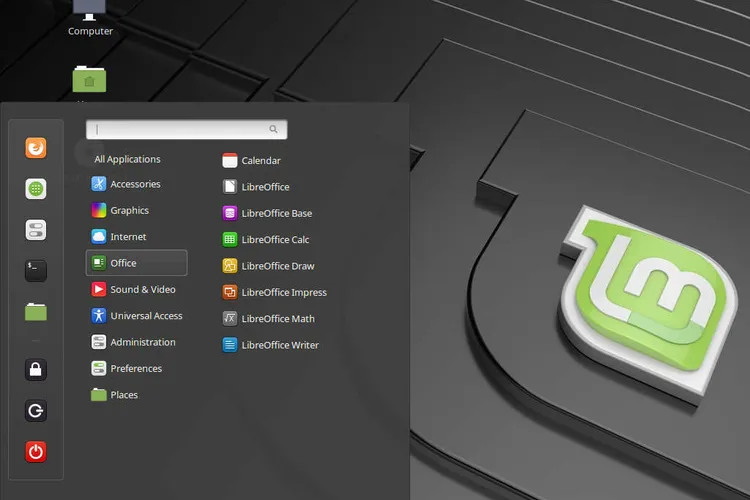Viewport: 750px width, 500px height.
Task: Open System Settings toggle icon in sidebar
Action: click(36, 230)
